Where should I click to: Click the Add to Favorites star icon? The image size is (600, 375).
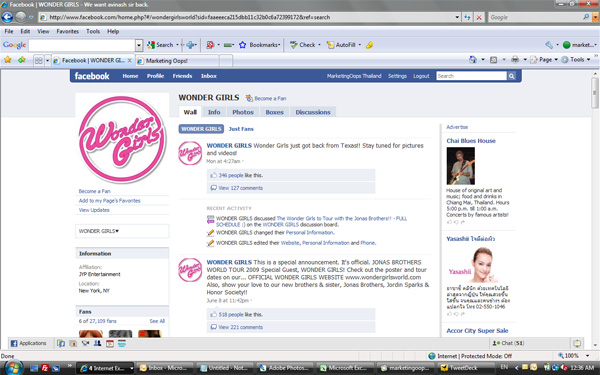[21, 60]
